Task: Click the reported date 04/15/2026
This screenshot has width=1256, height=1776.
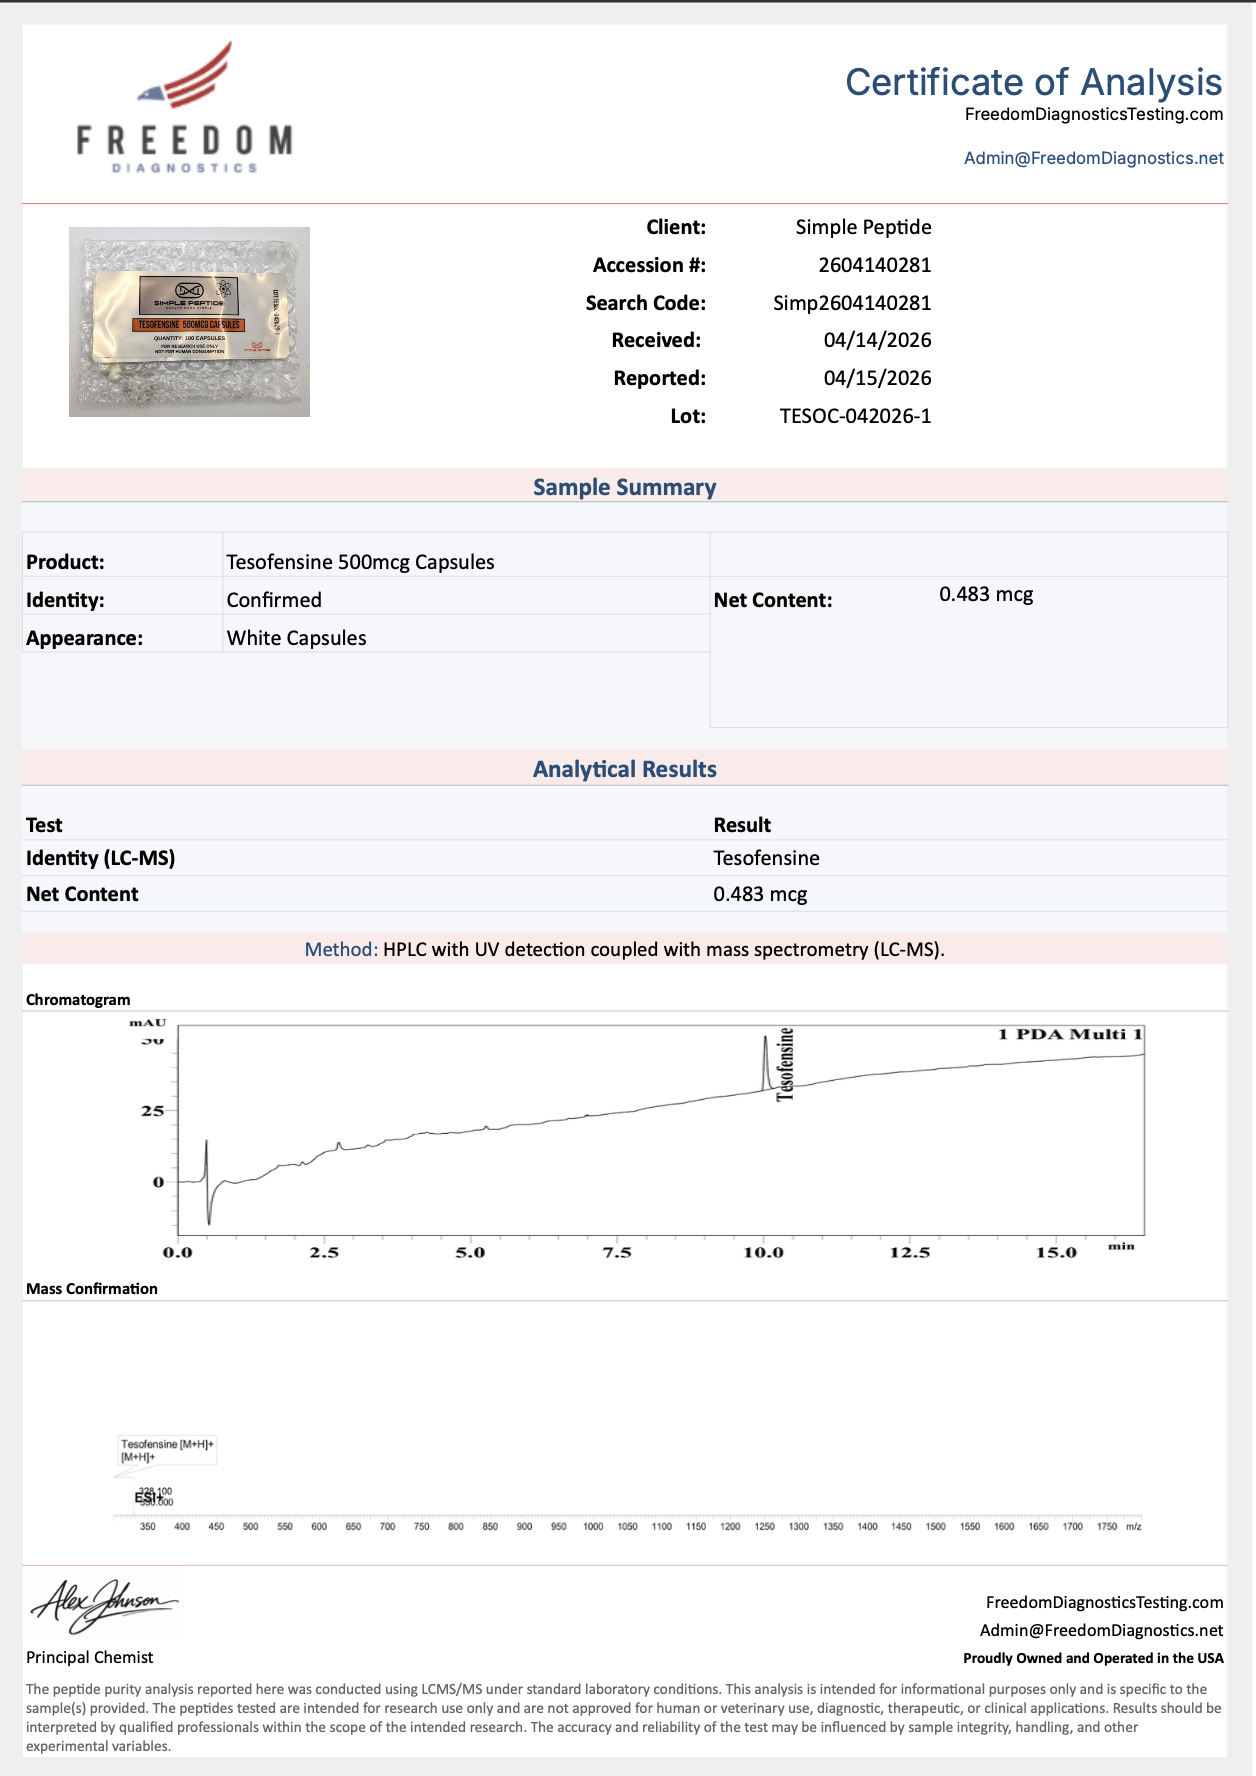Action: [877, 378]
